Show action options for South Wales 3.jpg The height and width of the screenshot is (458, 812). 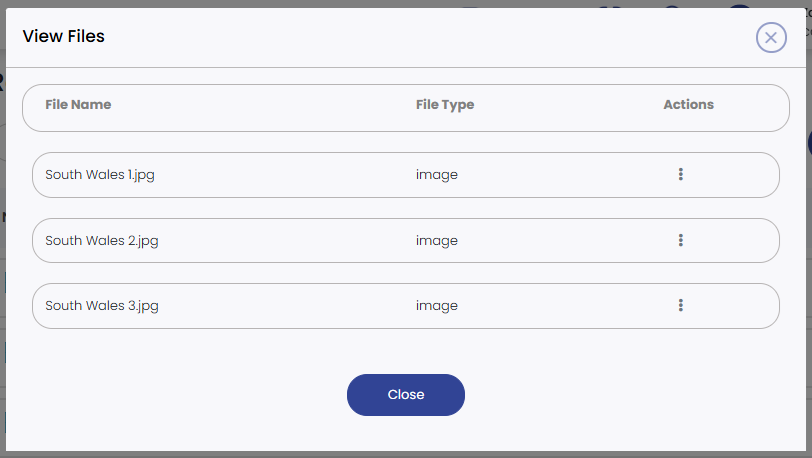point(681,306)
